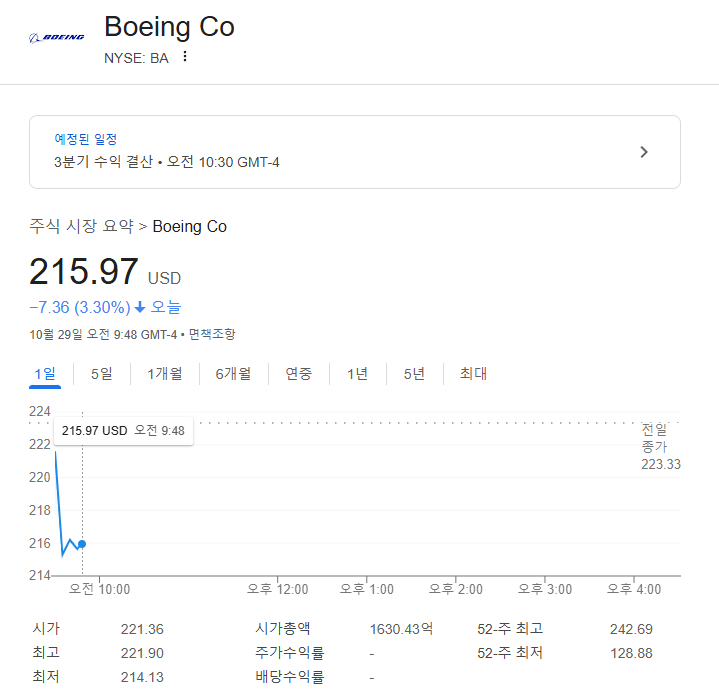Click the 배당수익률 label
Image resolution: width=719 pixels, height=694 pixels.
point(290,677)
